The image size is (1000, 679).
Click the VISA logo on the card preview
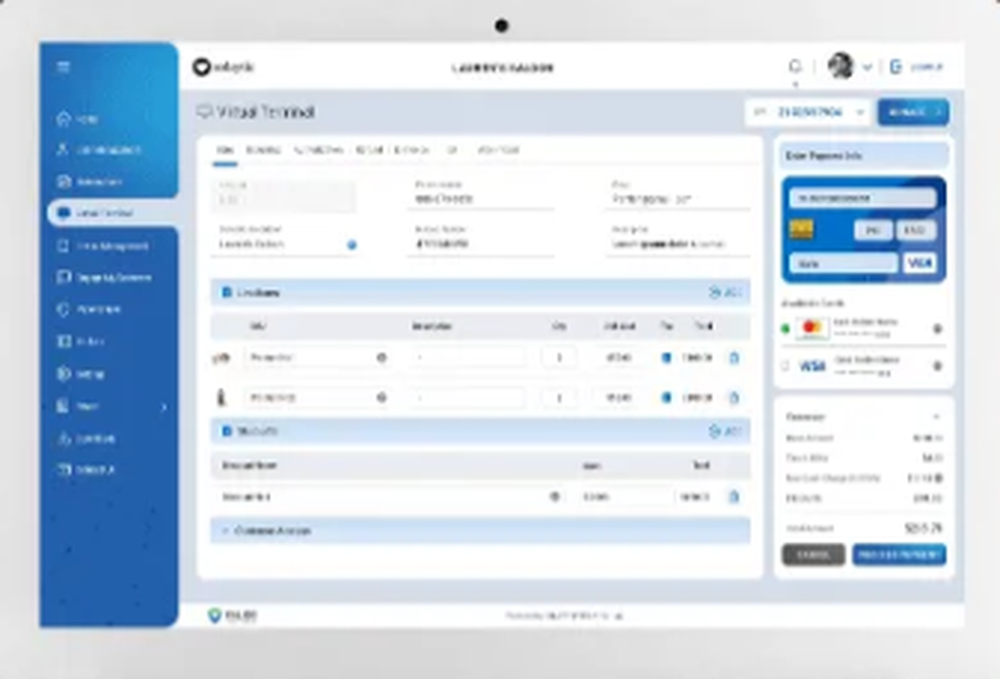click(919, 264)
